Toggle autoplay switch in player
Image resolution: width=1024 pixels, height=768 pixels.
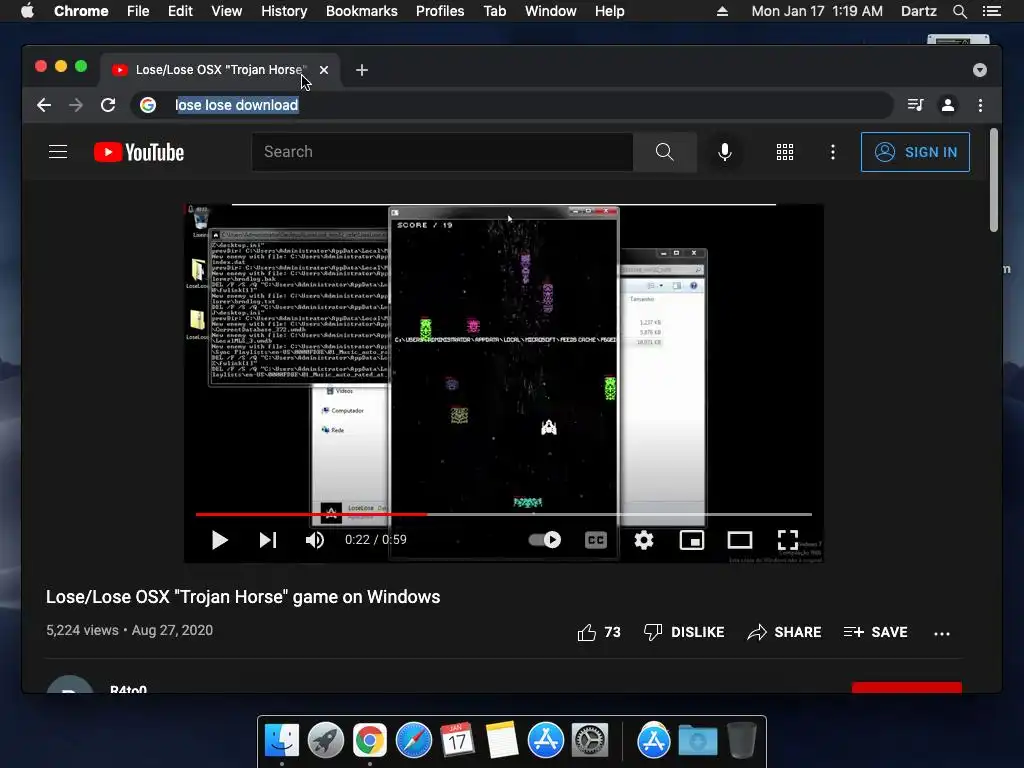point(545,540)
